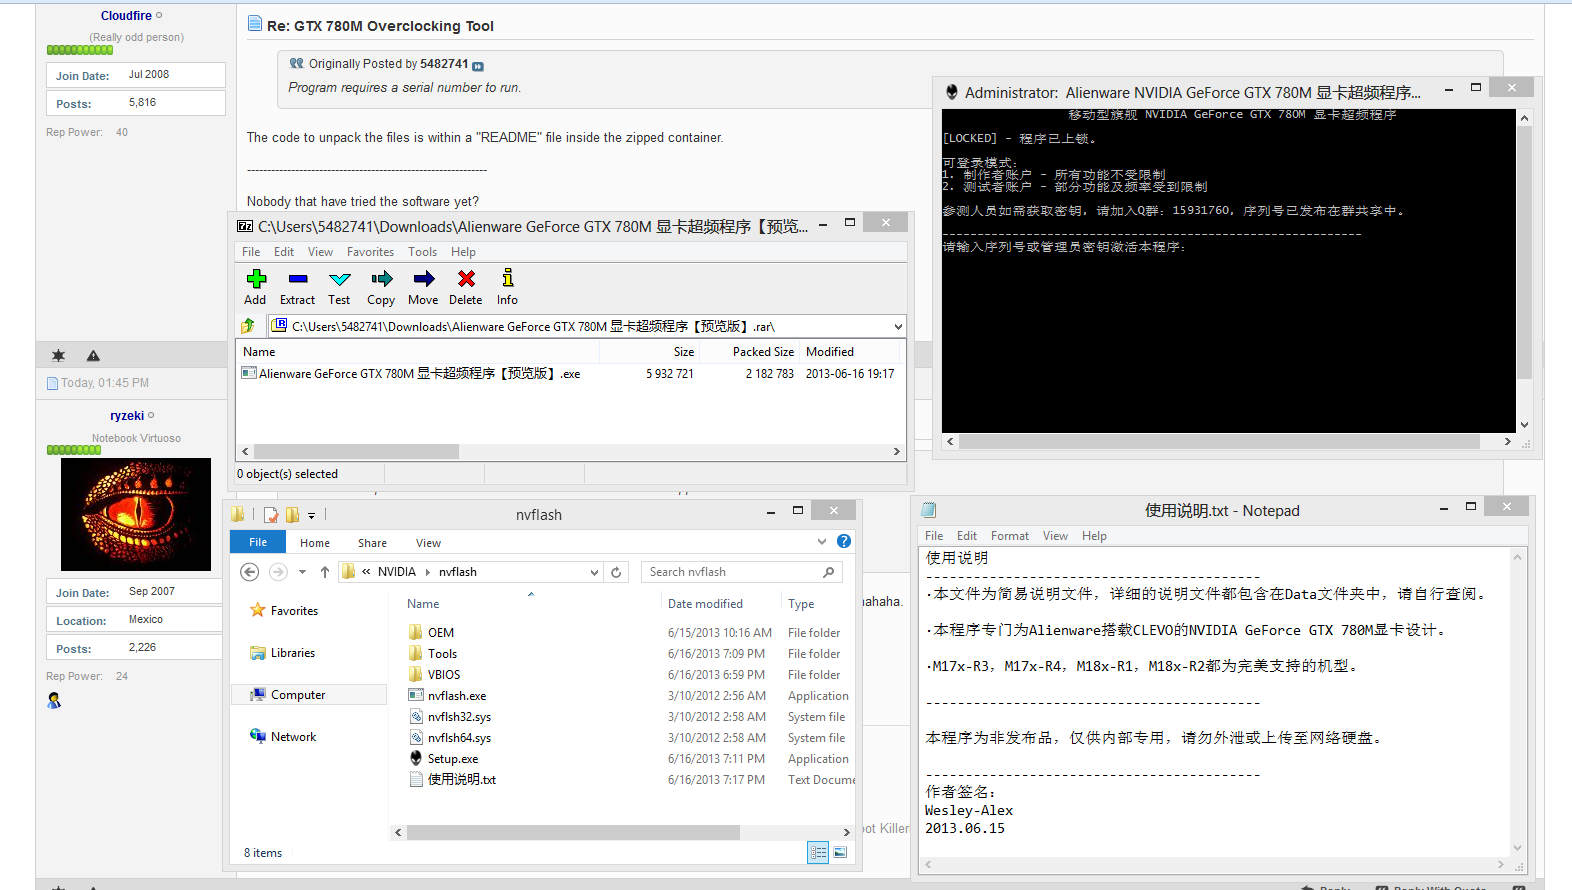Open the 7-Zip address path dropdown
Screen dimensions: 1572x890
(898, 326)
